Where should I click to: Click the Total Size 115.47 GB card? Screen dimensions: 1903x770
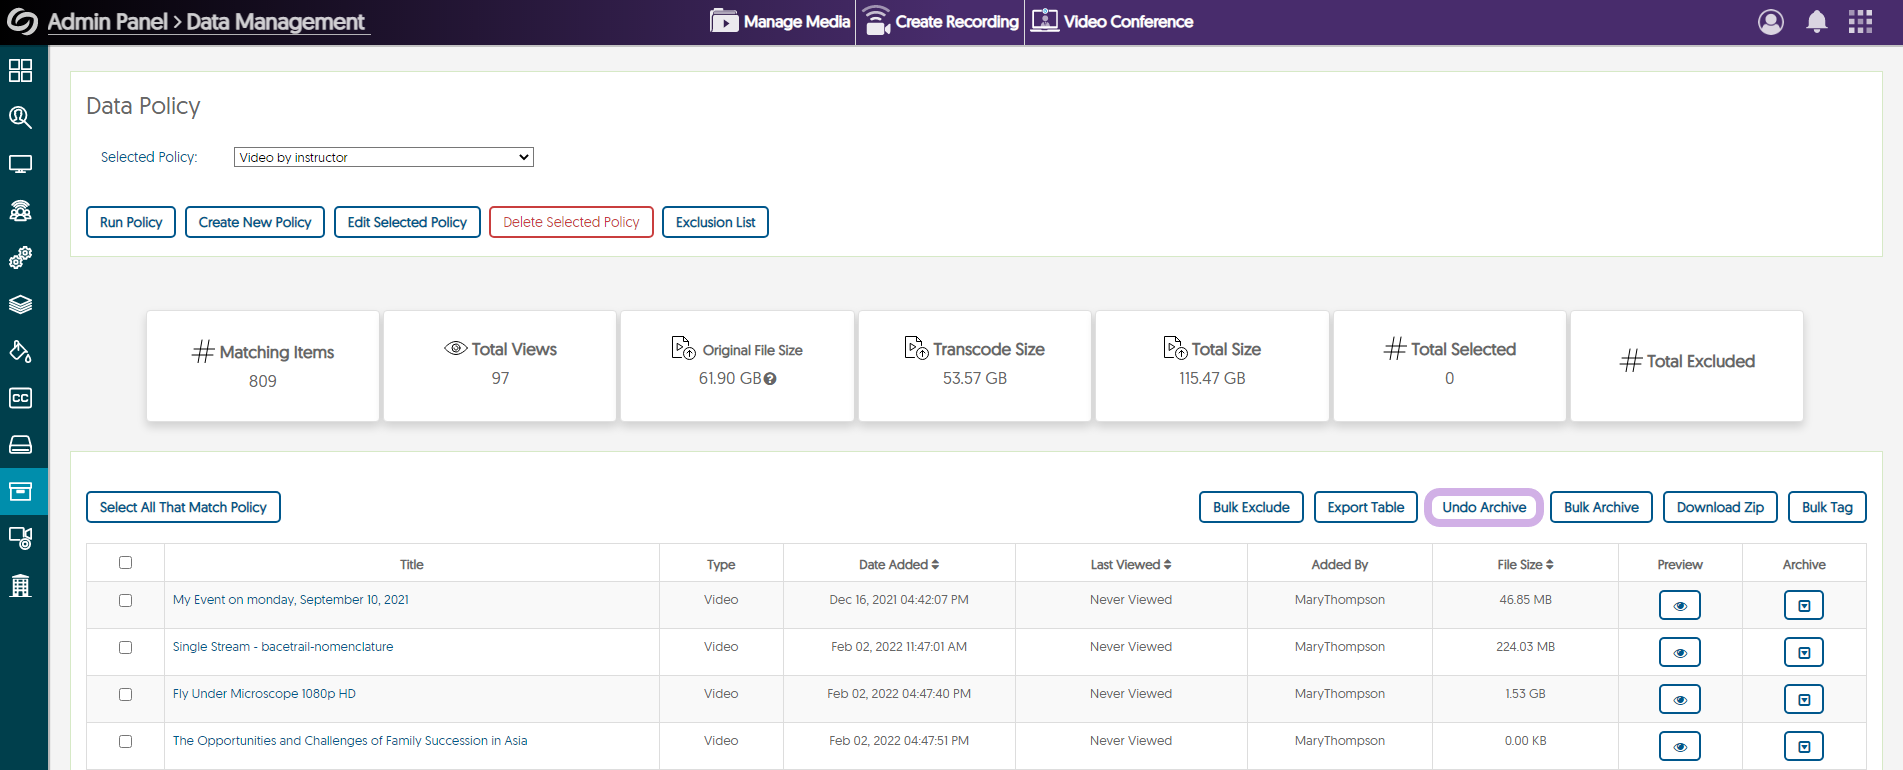point(1212,366)
